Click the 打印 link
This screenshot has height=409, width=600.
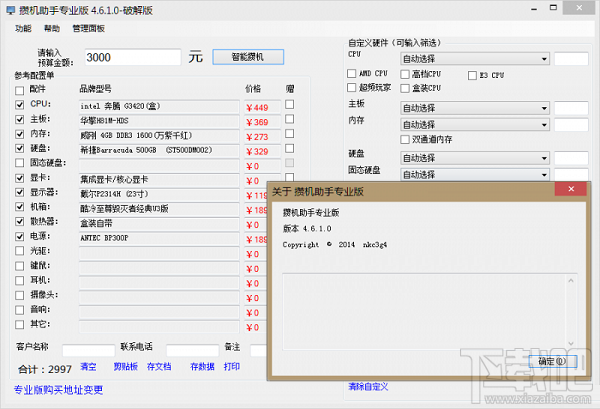click(232, 367)
